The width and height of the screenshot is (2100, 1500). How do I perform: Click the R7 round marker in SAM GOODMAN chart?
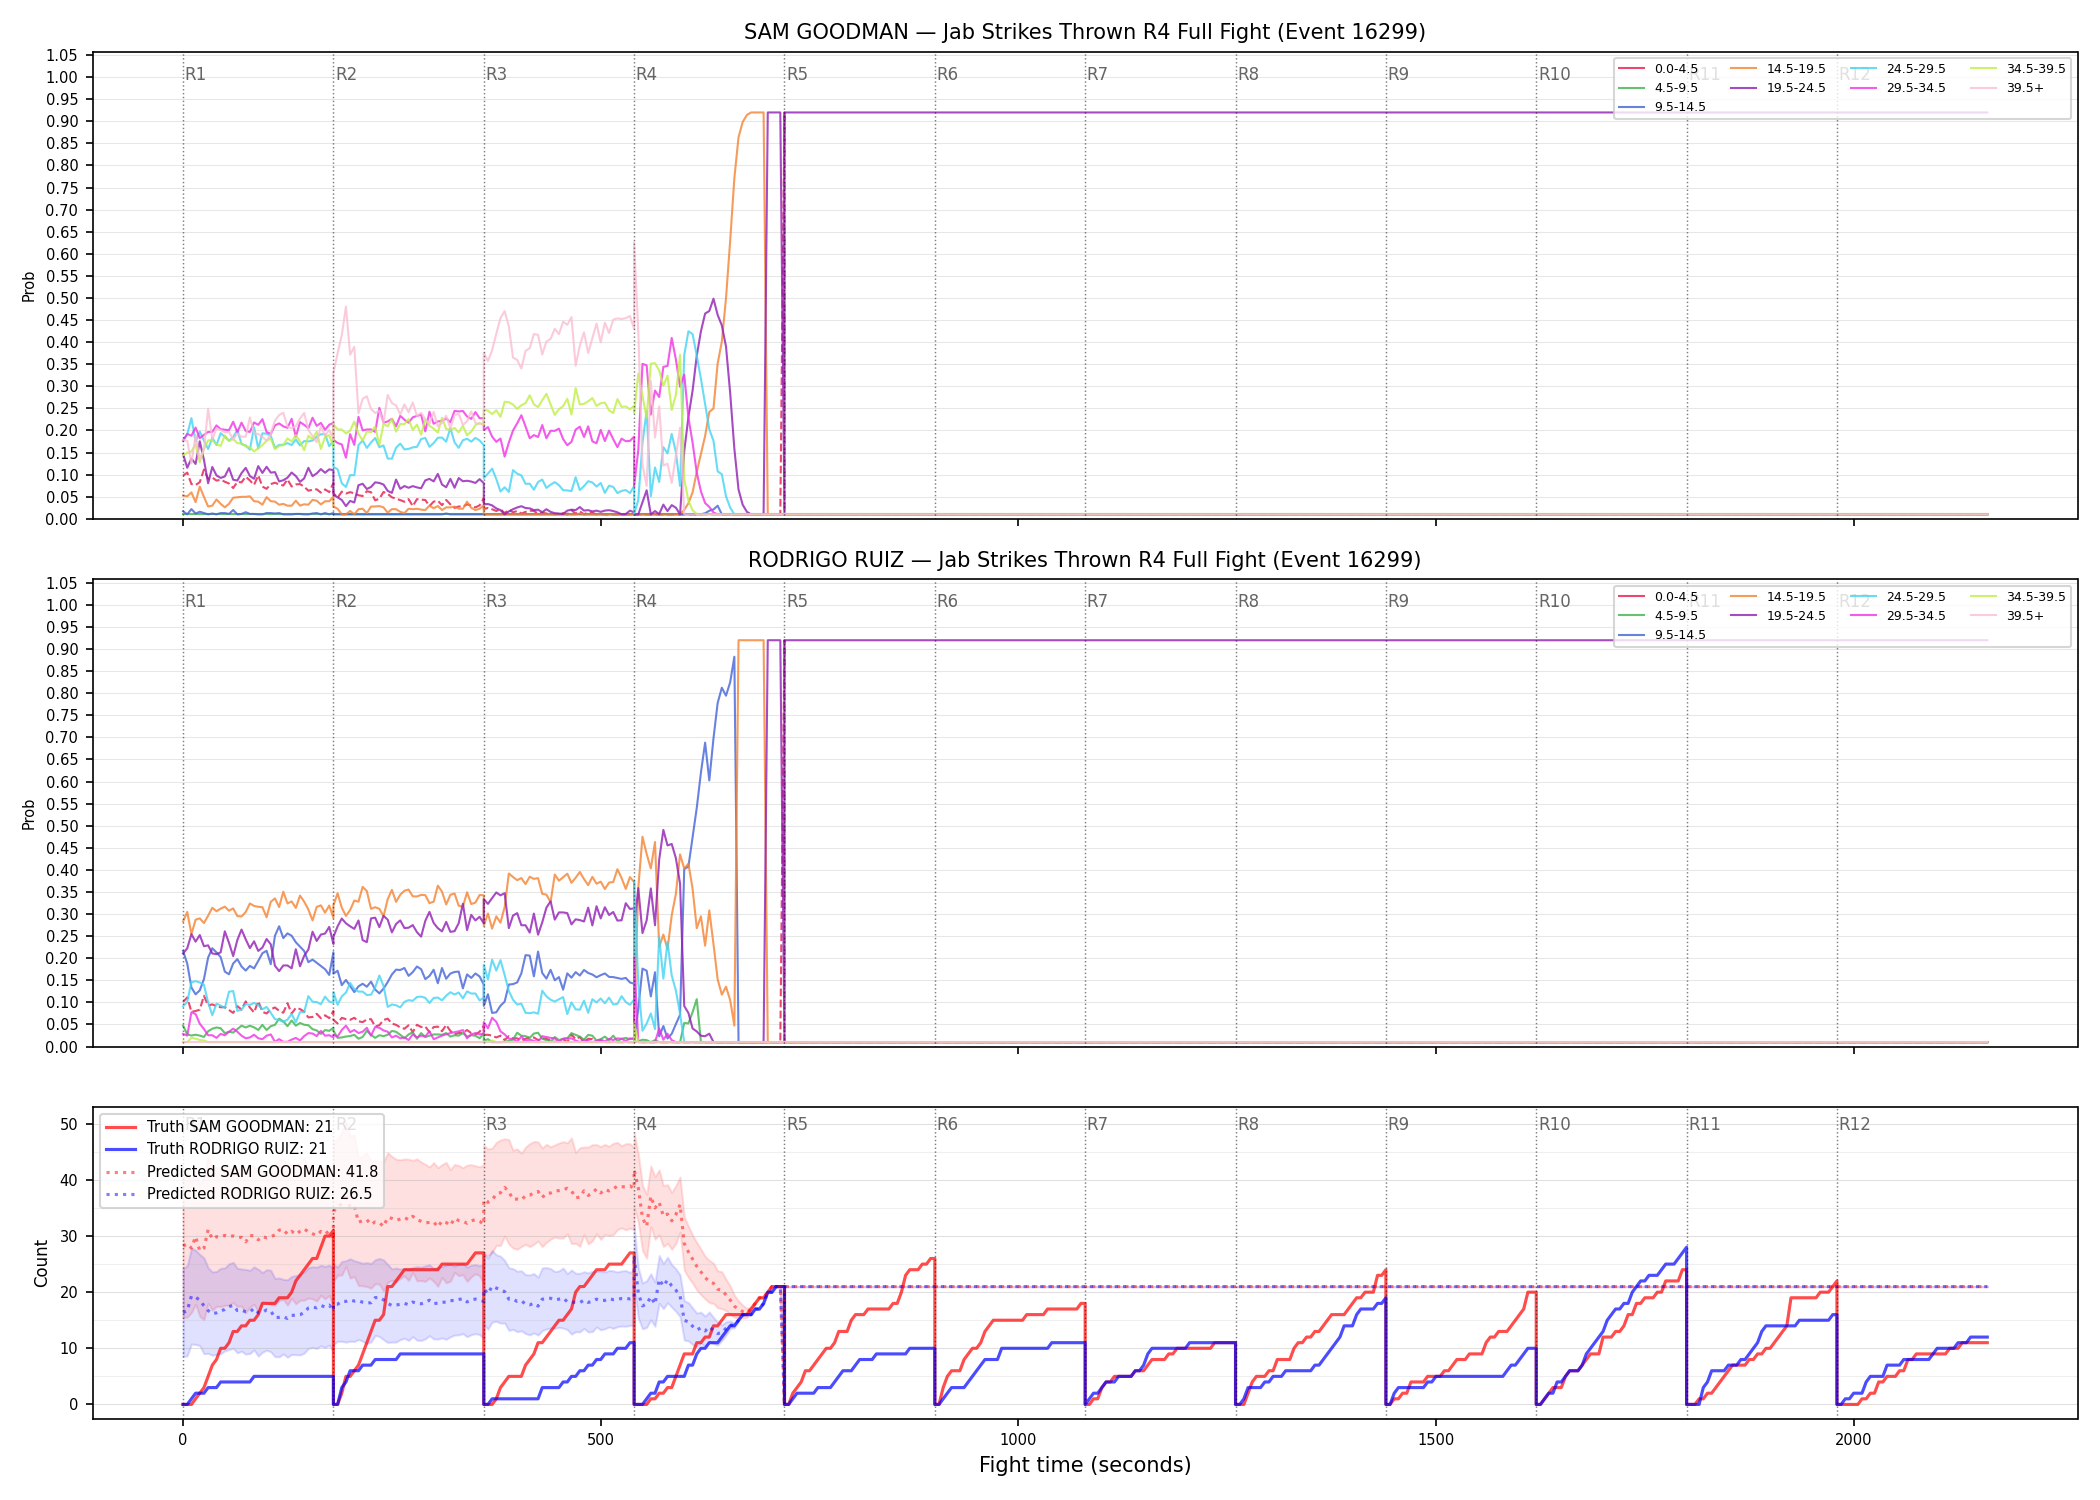tap(1097, 74)
